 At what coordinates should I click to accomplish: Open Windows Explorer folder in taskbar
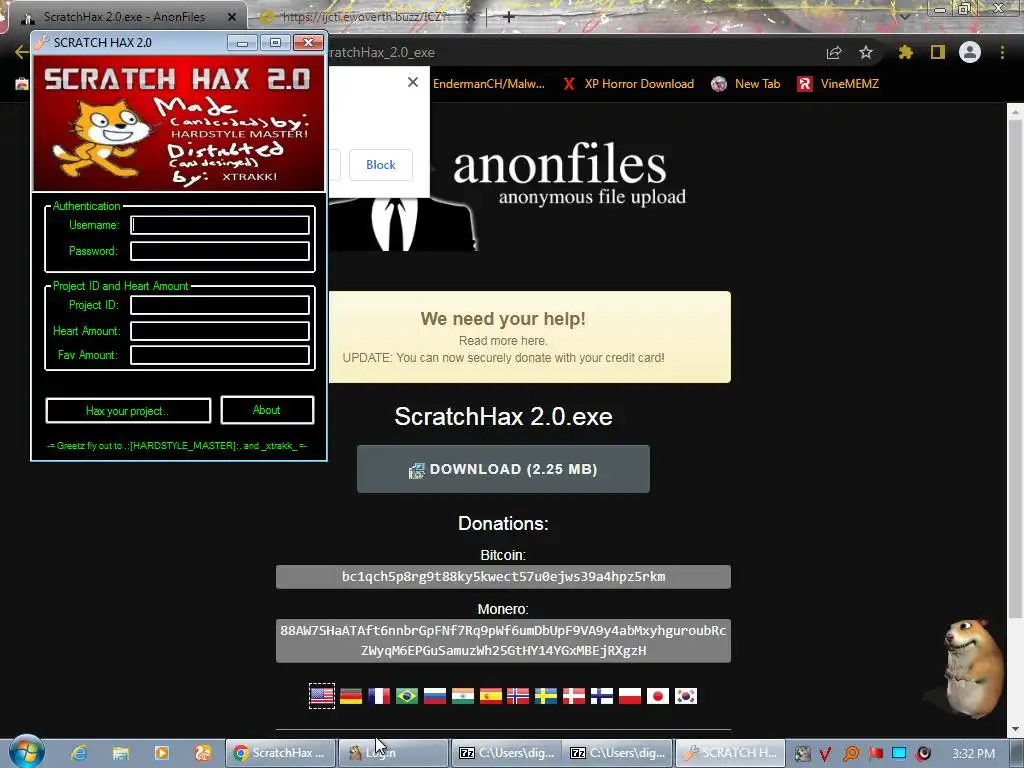pos(120,753)
